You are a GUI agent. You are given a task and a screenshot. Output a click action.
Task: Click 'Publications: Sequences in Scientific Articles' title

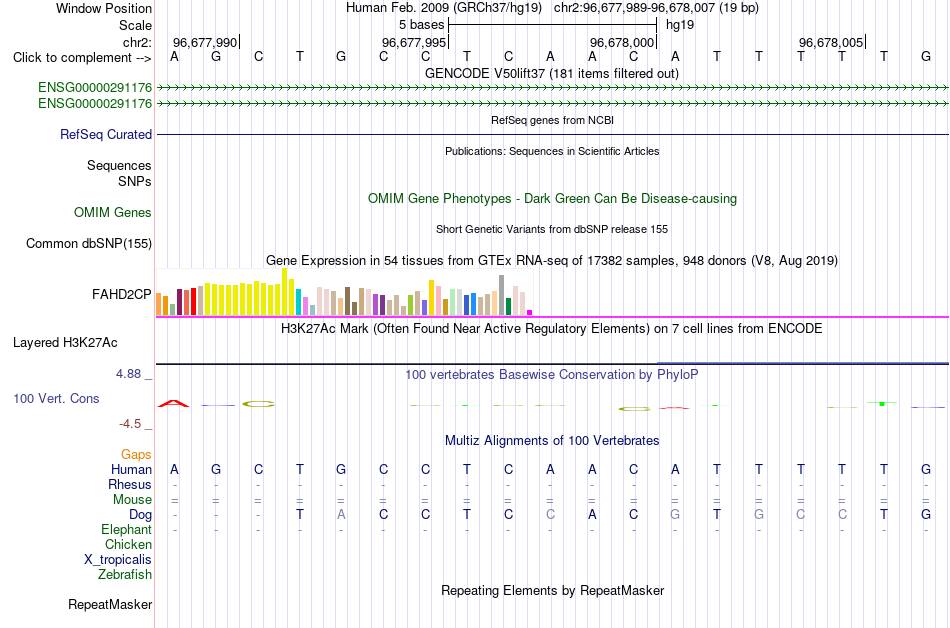[x=552, y=151]
